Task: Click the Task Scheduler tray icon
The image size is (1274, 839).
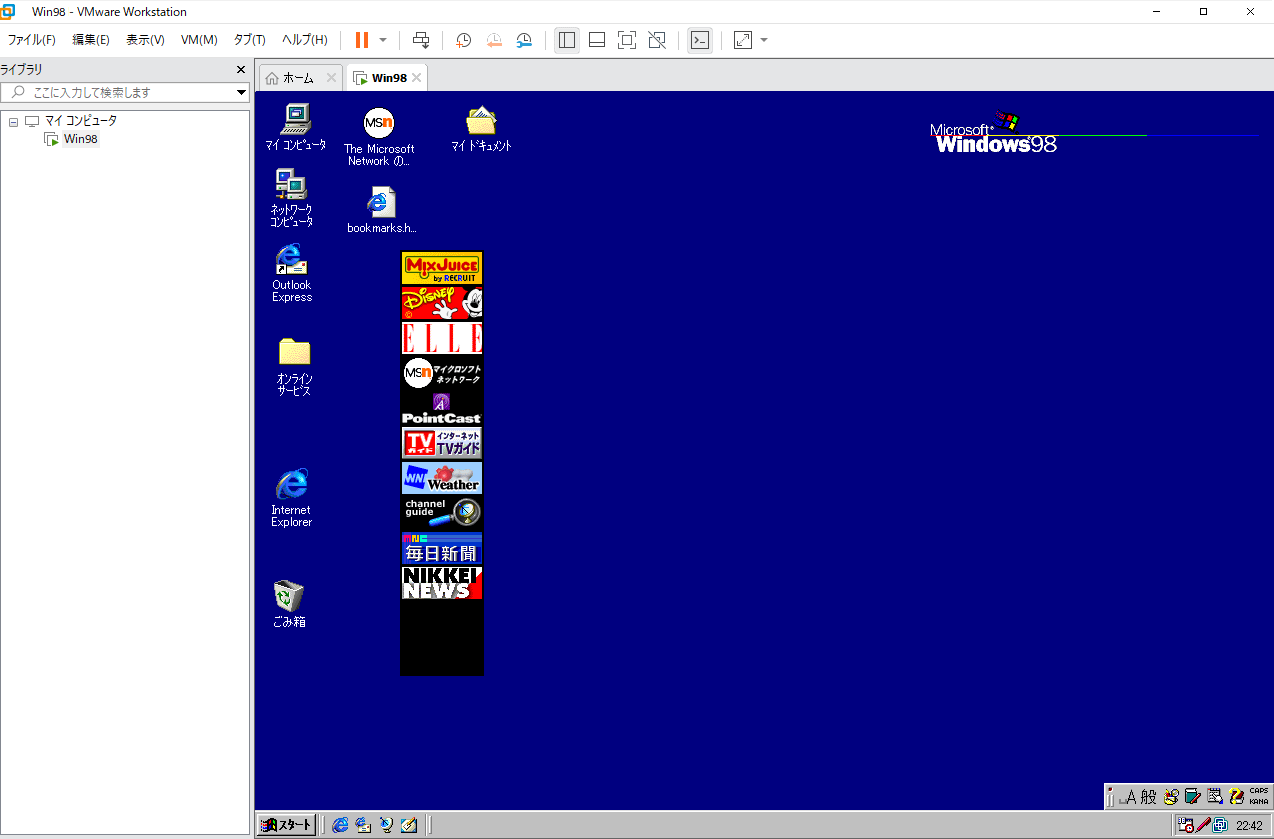Action: pos(1186,825)
